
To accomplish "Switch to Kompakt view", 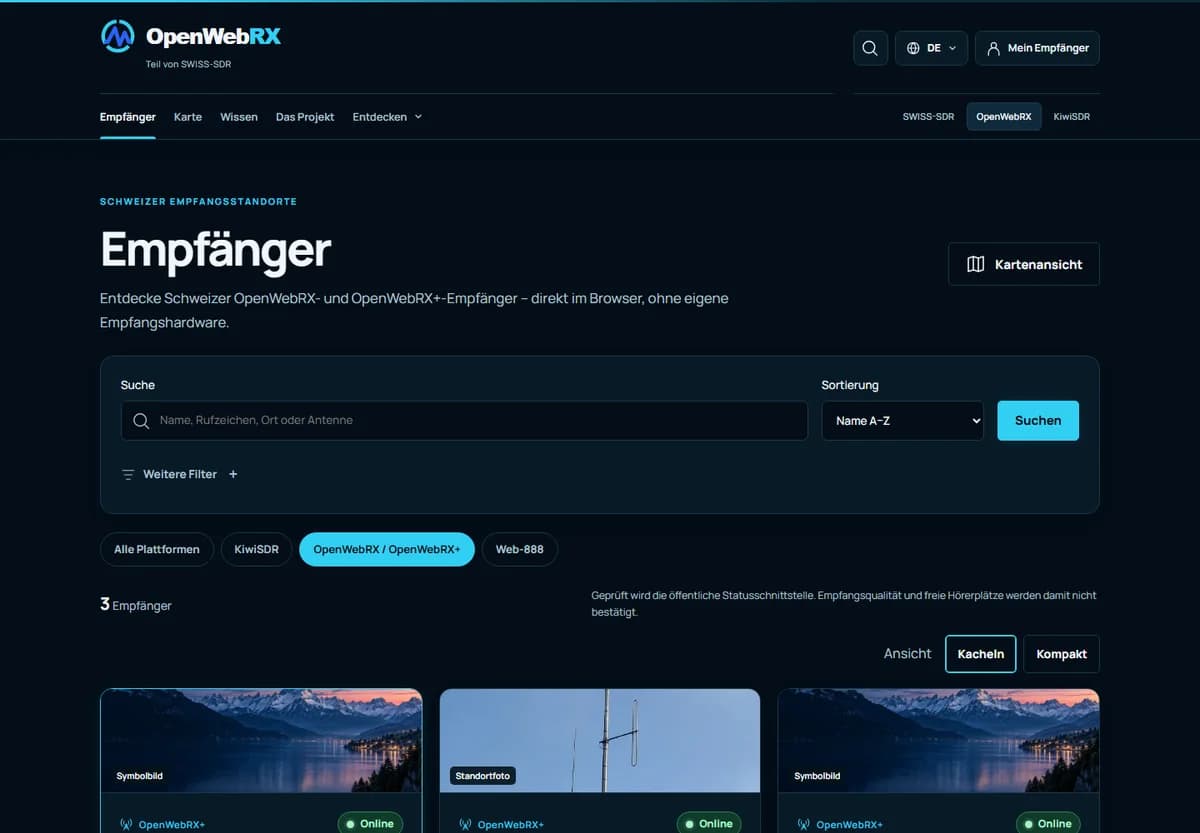I will (1062, 654).
